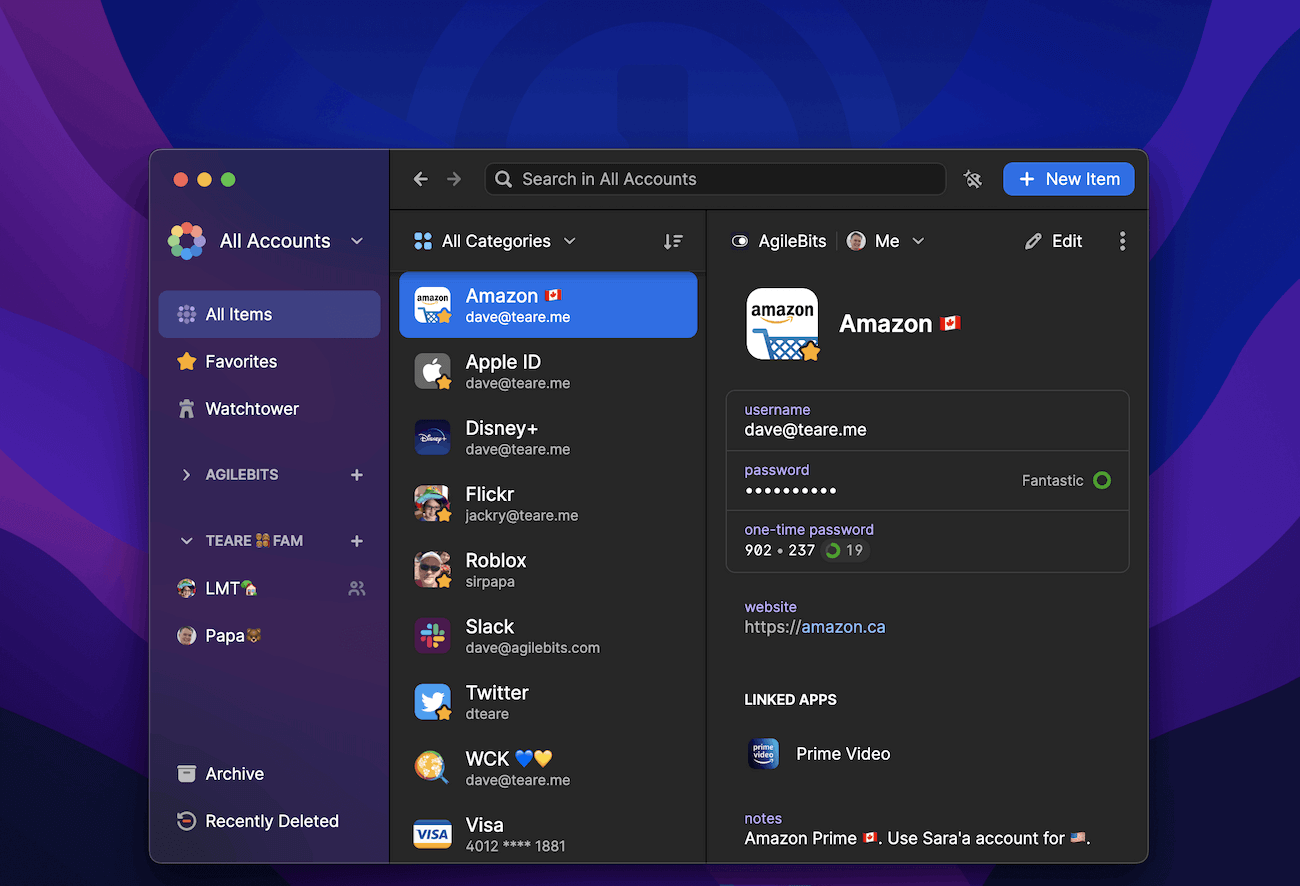Click the Slack item icon in list

(x=432, y=636)
